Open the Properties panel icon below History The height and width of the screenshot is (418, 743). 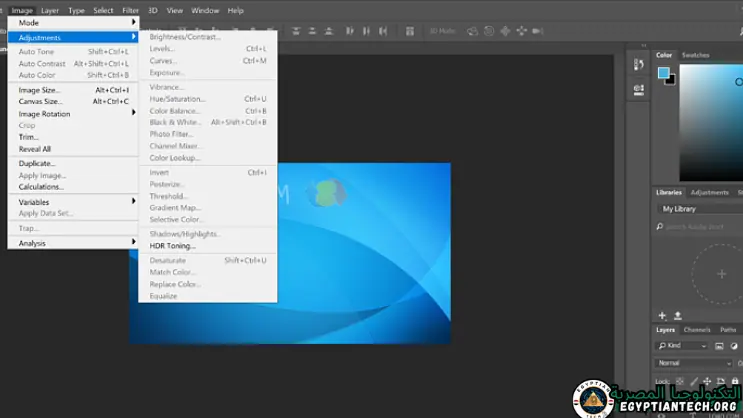click(640, 89)
